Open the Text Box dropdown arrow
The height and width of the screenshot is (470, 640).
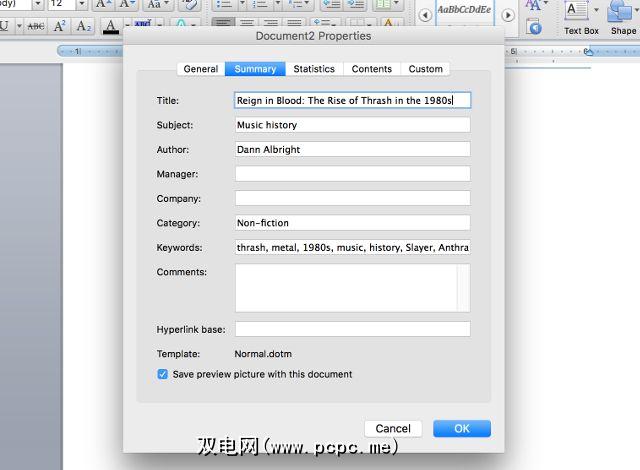pyautogui.click(x=596, y=10)
